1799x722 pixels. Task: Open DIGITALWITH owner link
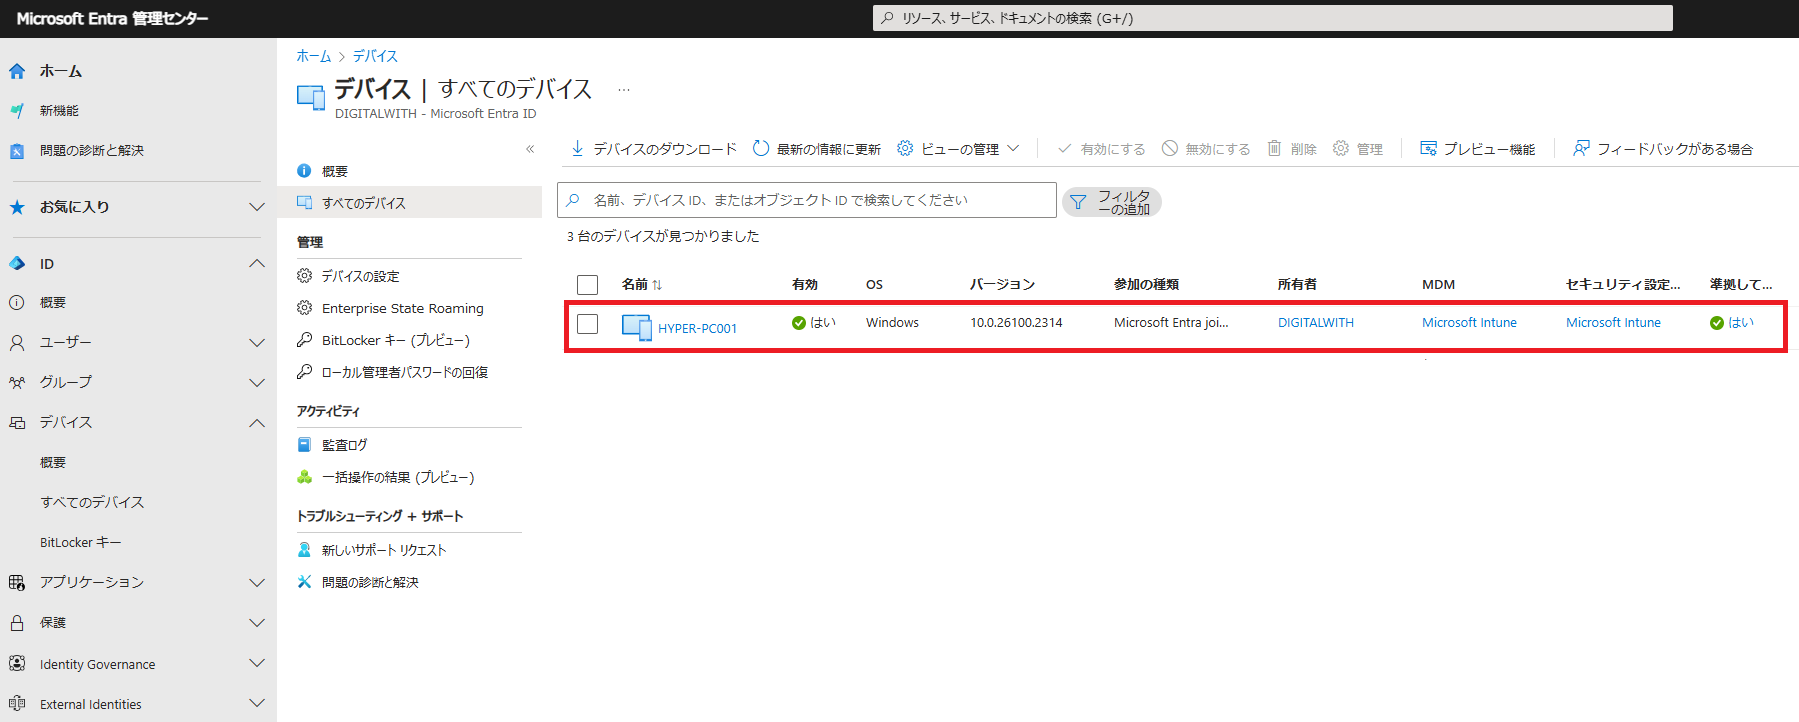click(1316, 323)
